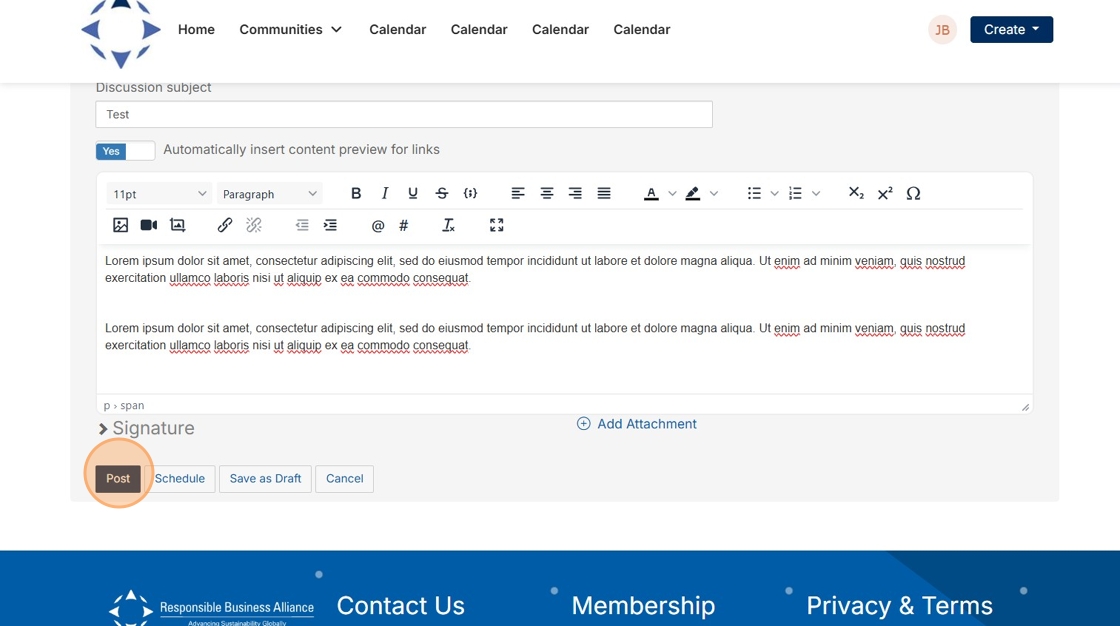Open the Paragraph format dropdown
1120x626 pixels.
click(269, 194)
